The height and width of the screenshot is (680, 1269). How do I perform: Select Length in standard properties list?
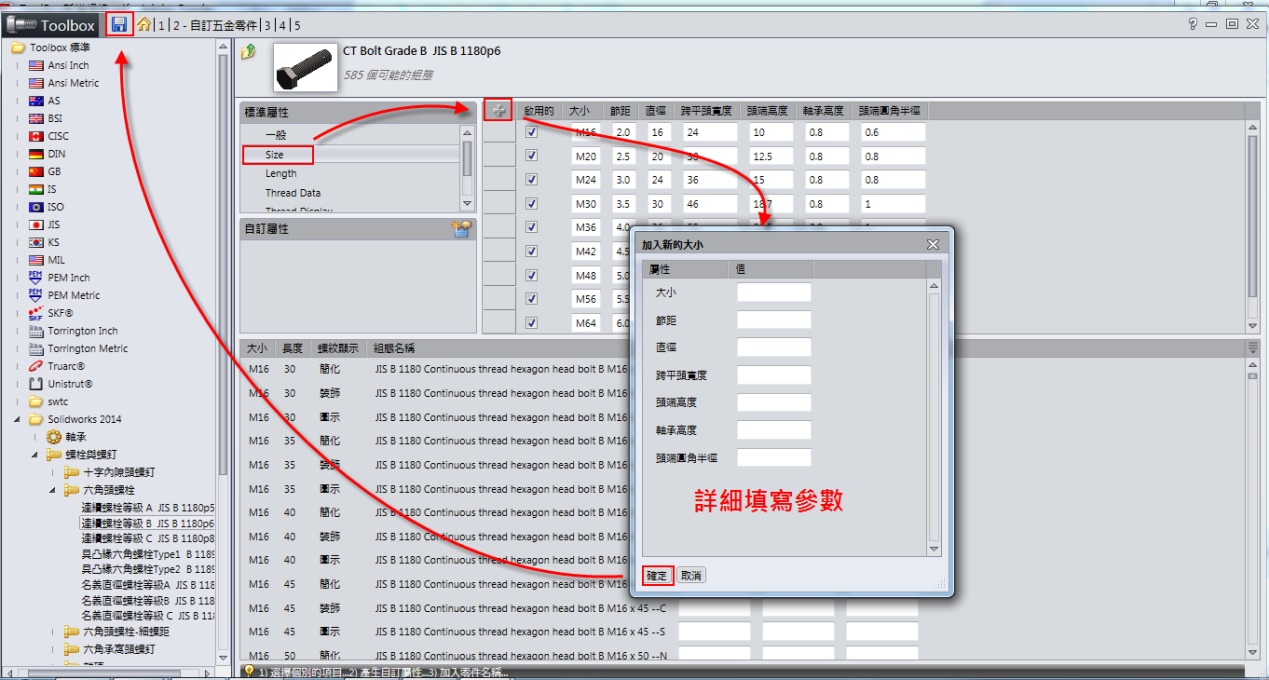pyautogui.click(x=281, y=174)
